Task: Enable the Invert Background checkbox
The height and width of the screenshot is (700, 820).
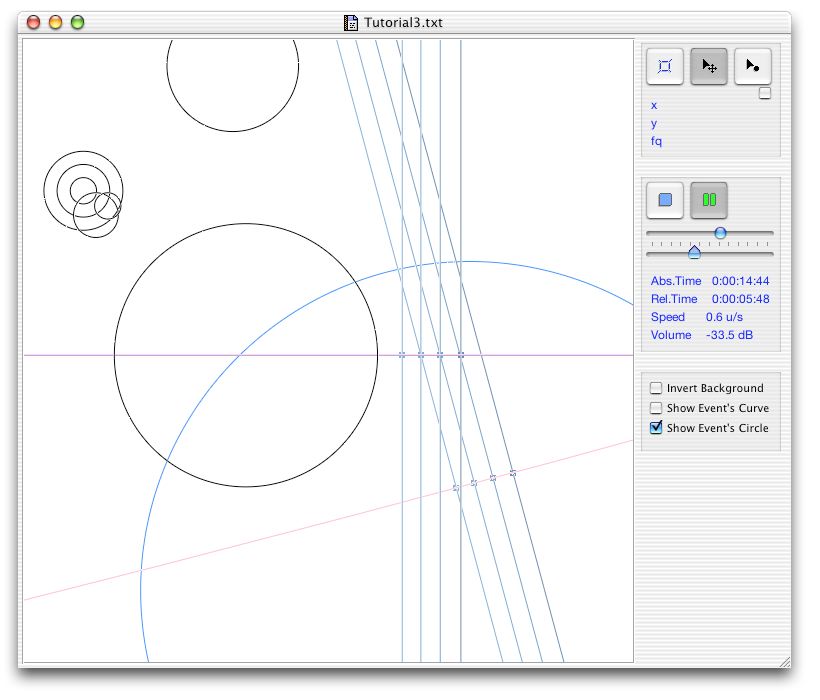Action: 656,388
